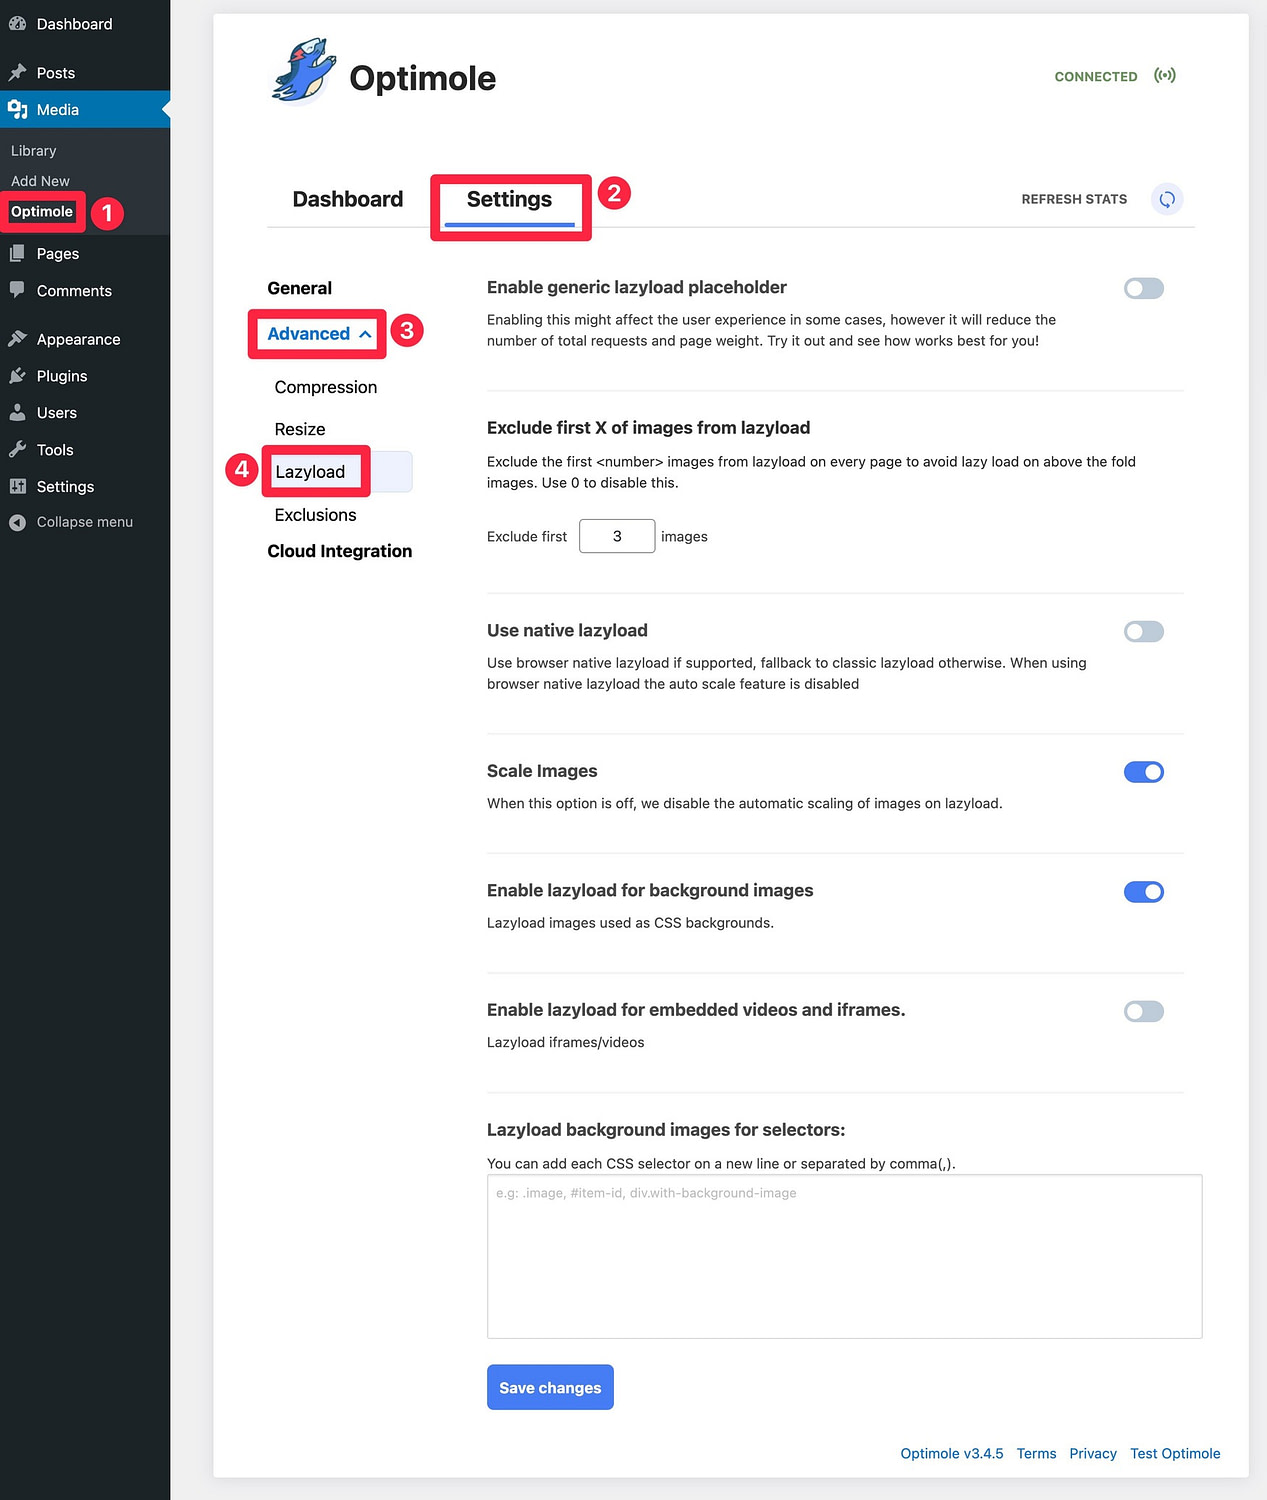Click the Connected signal icon
Image resolution: width=1267 pixels, height=1500 pixels.
tap(1165, 75)
